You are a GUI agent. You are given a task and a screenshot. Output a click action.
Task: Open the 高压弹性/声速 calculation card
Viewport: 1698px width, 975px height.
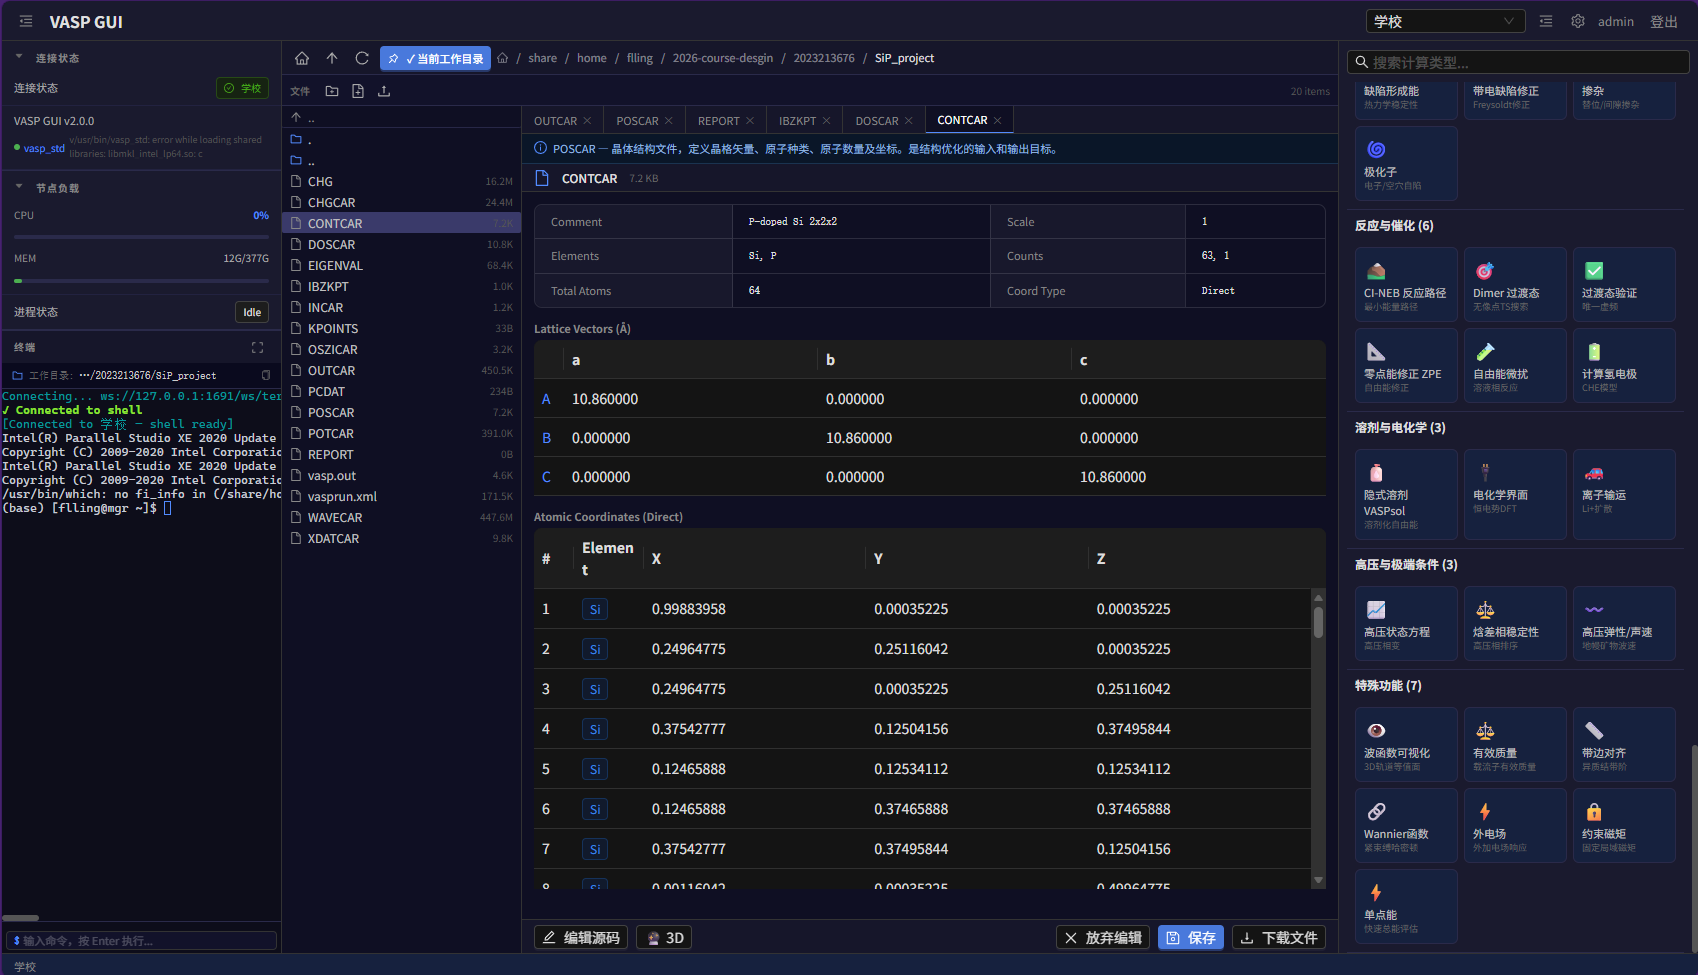click(x=1624, y=624)
